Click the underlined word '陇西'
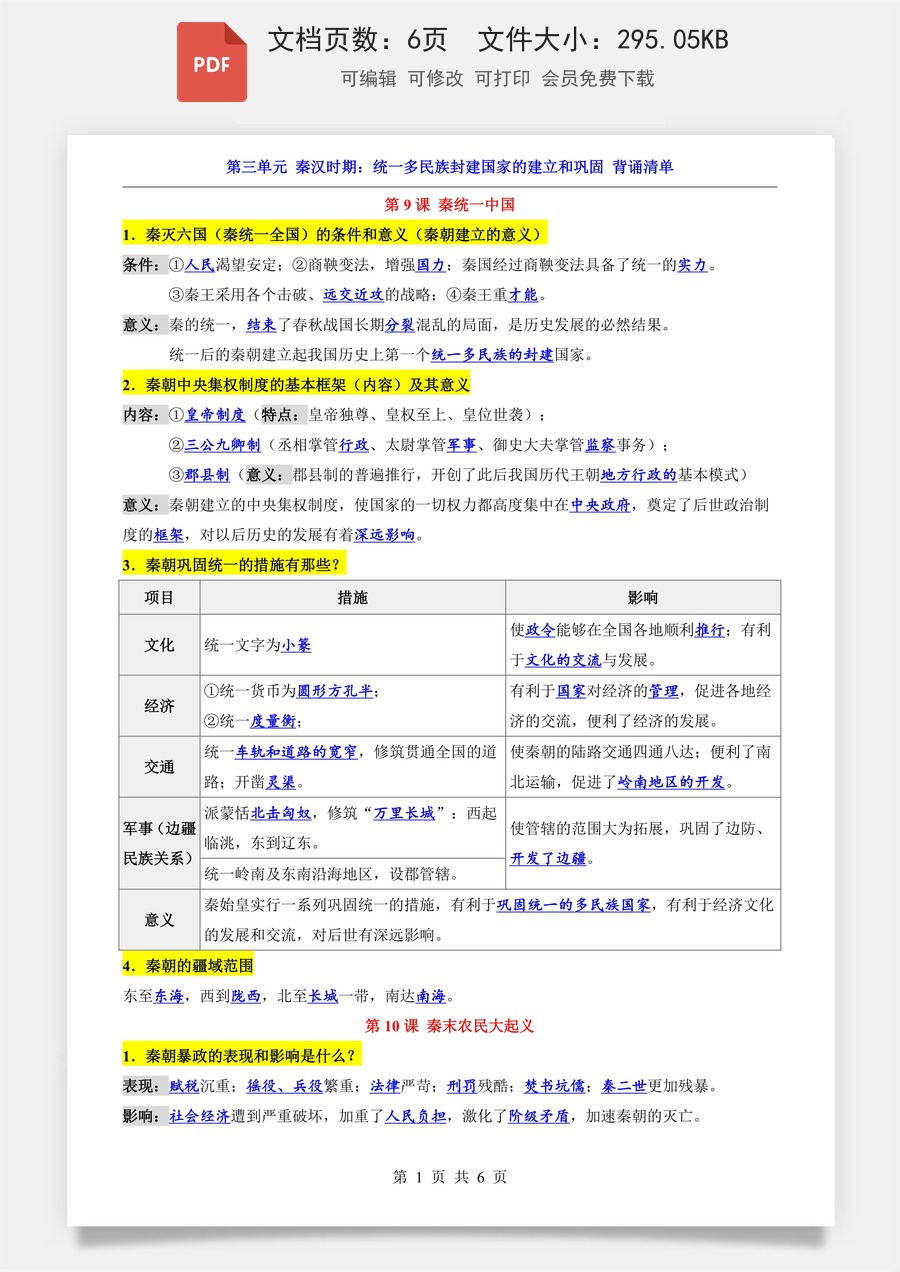The height and width of the screenshot is (1272, 900). pos(246,996)
